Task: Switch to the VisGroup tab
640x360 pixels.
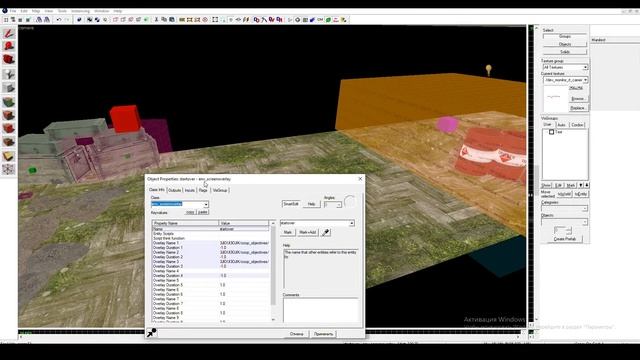Action: (x=220, y=190)
